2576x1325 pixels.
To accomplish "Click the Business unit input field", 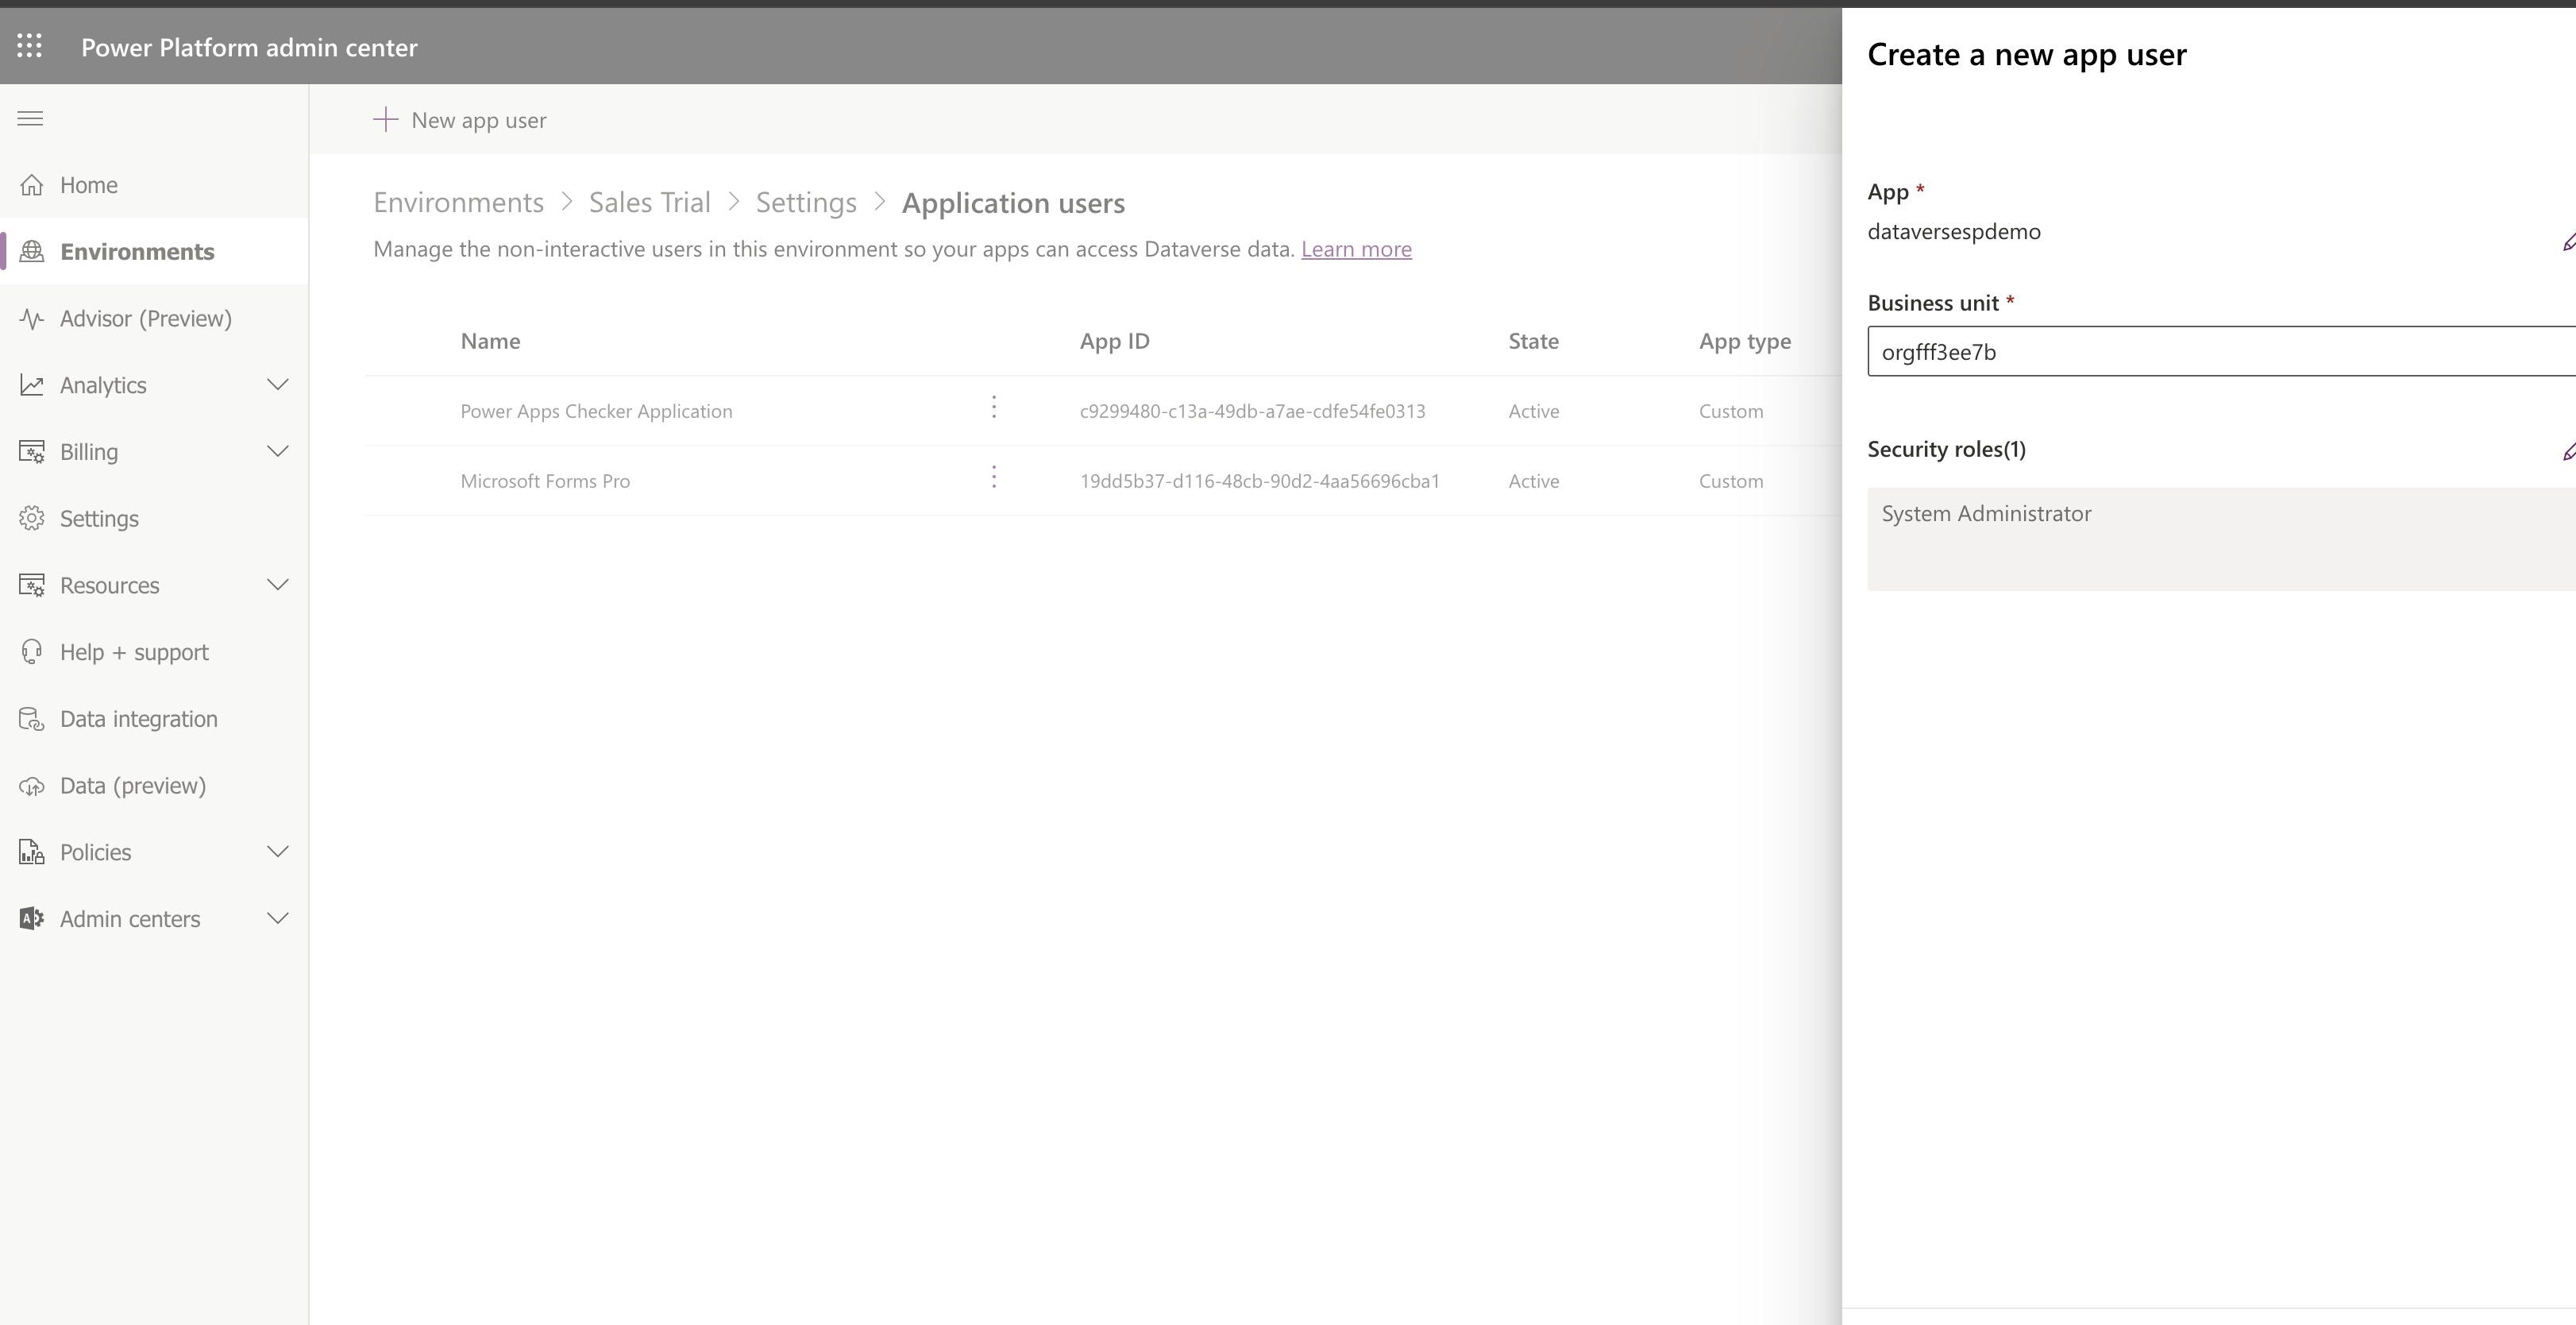I will 2222,351.
